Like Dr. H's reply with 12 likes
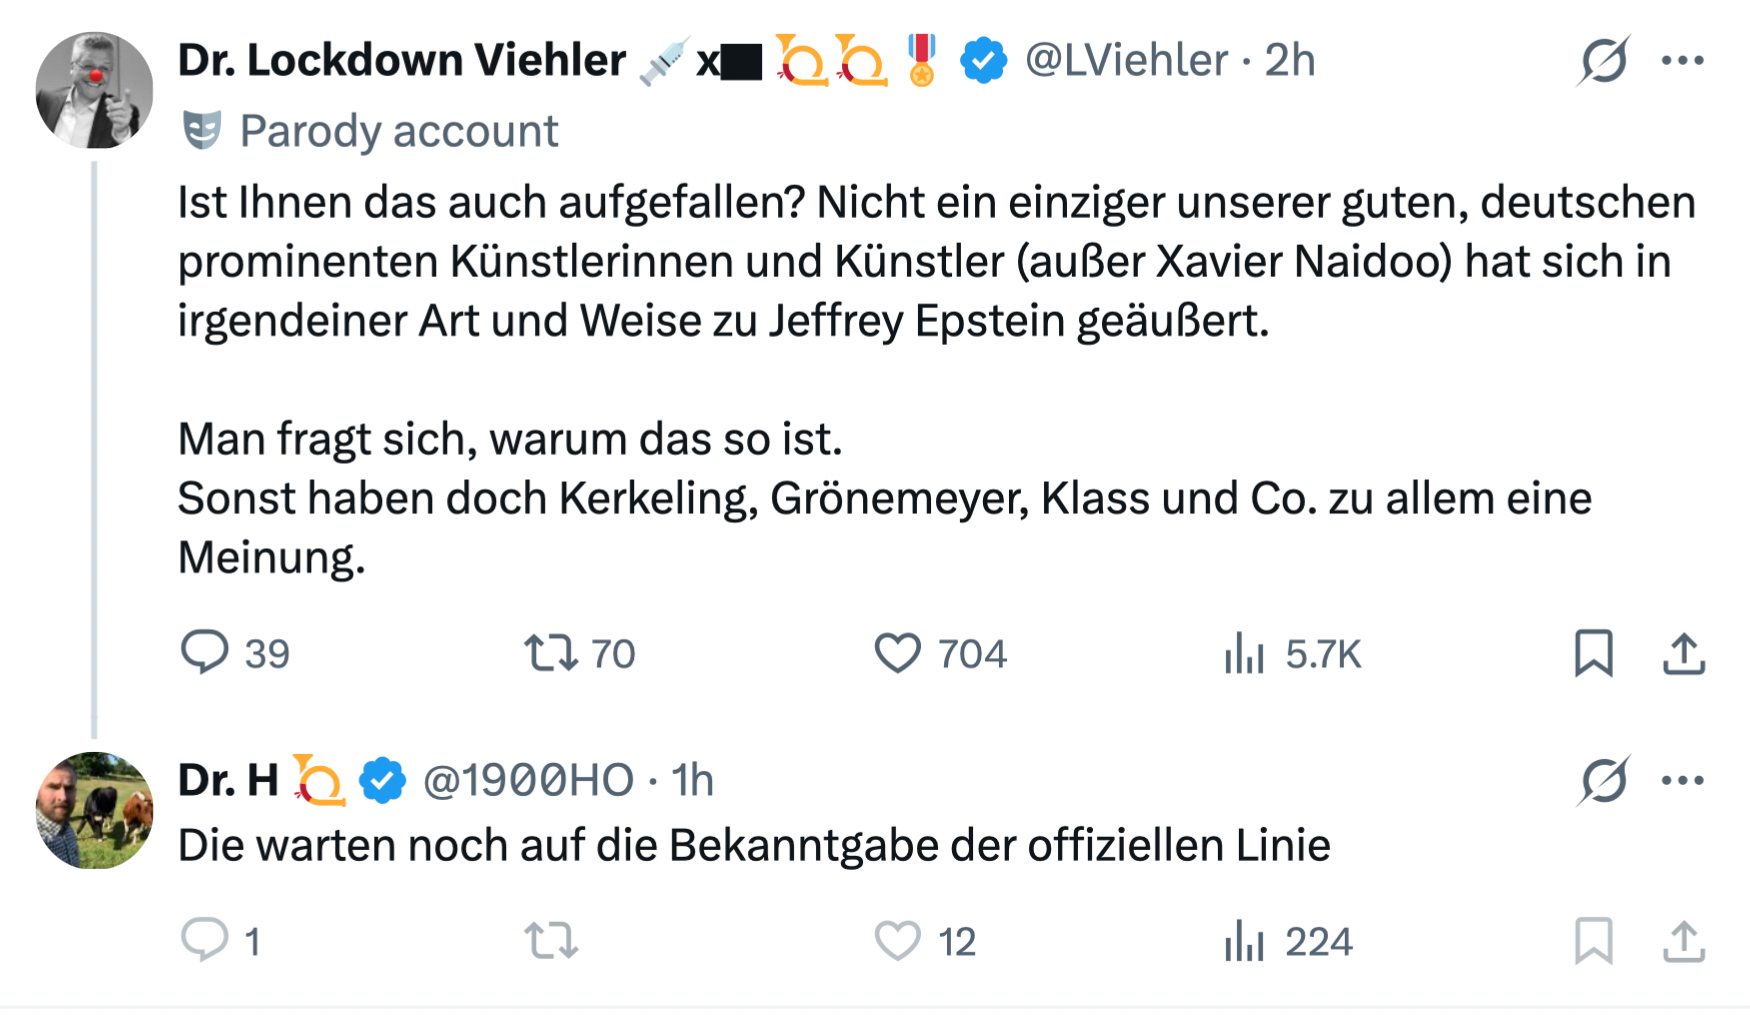 click(897, 941)
